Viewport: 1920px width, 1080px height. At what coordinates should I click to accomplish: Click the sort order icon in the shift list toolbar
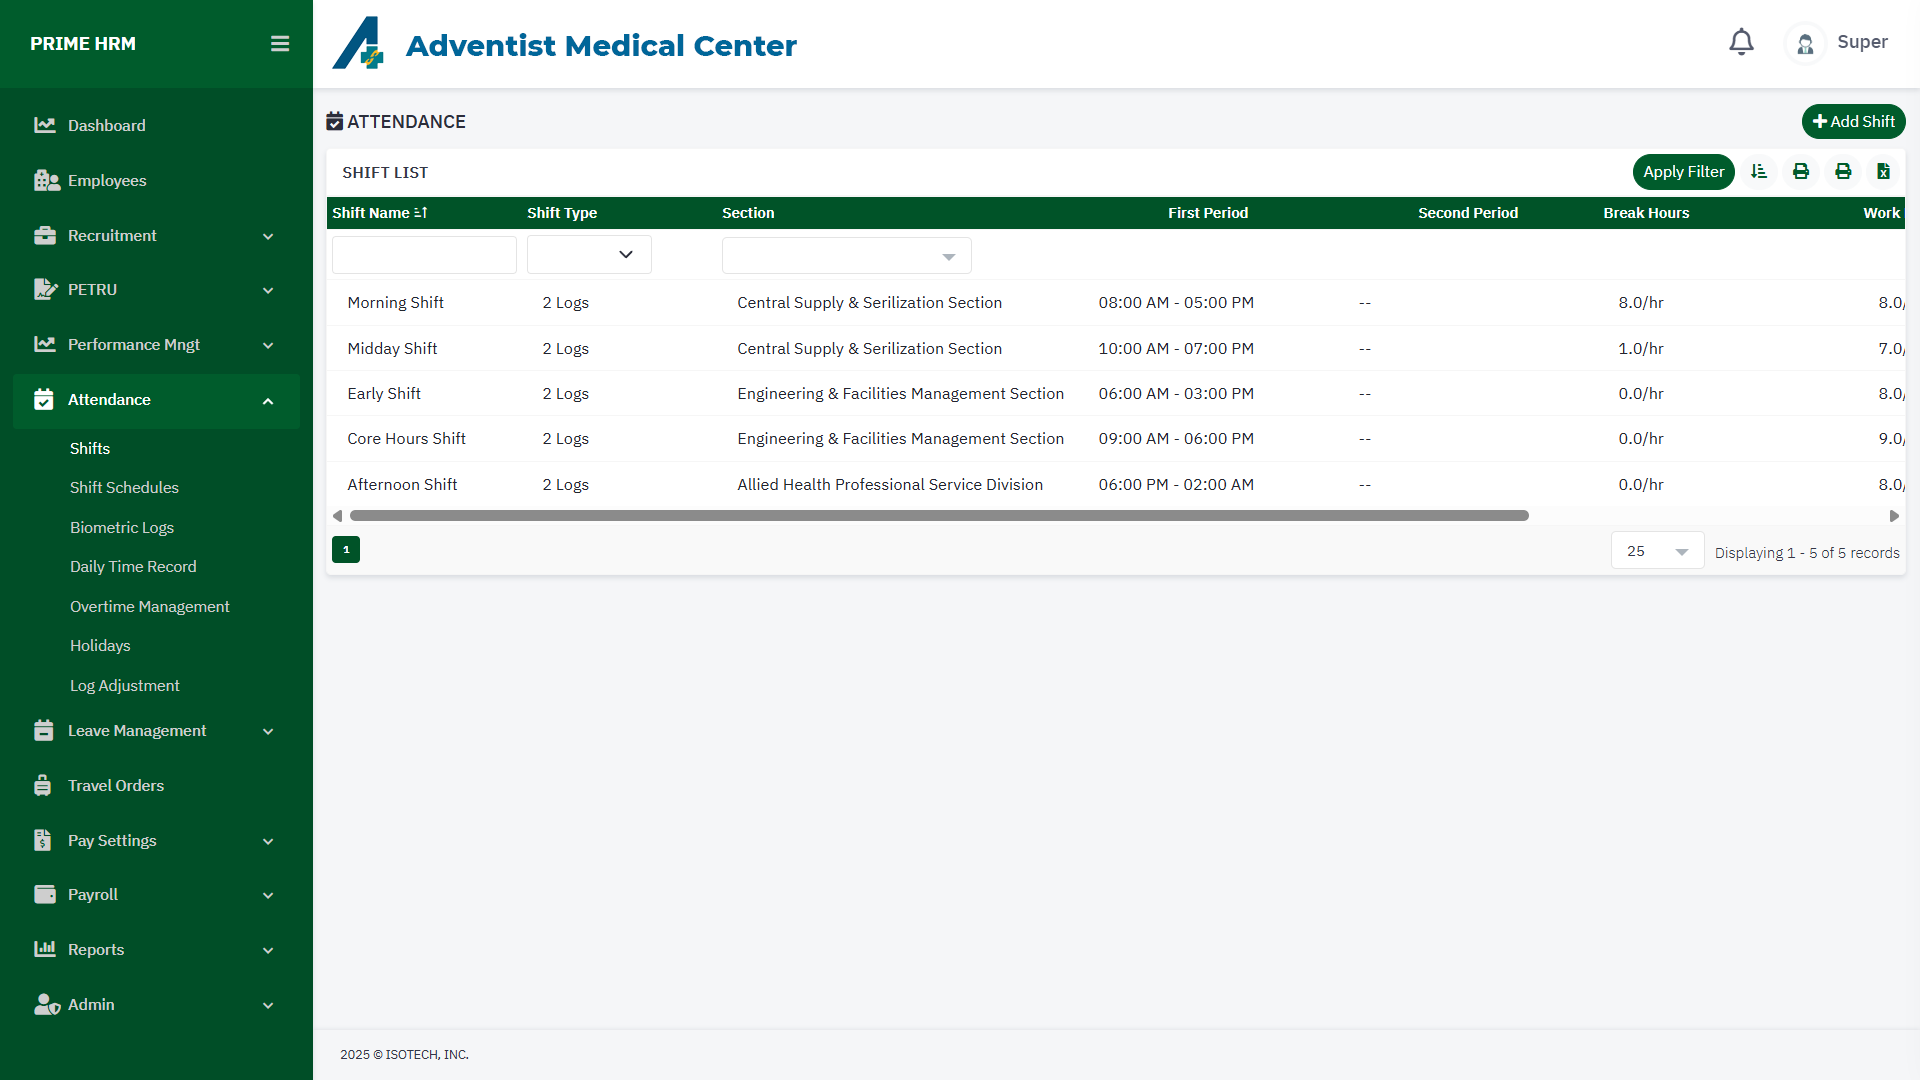click(x=1759, y=172)
